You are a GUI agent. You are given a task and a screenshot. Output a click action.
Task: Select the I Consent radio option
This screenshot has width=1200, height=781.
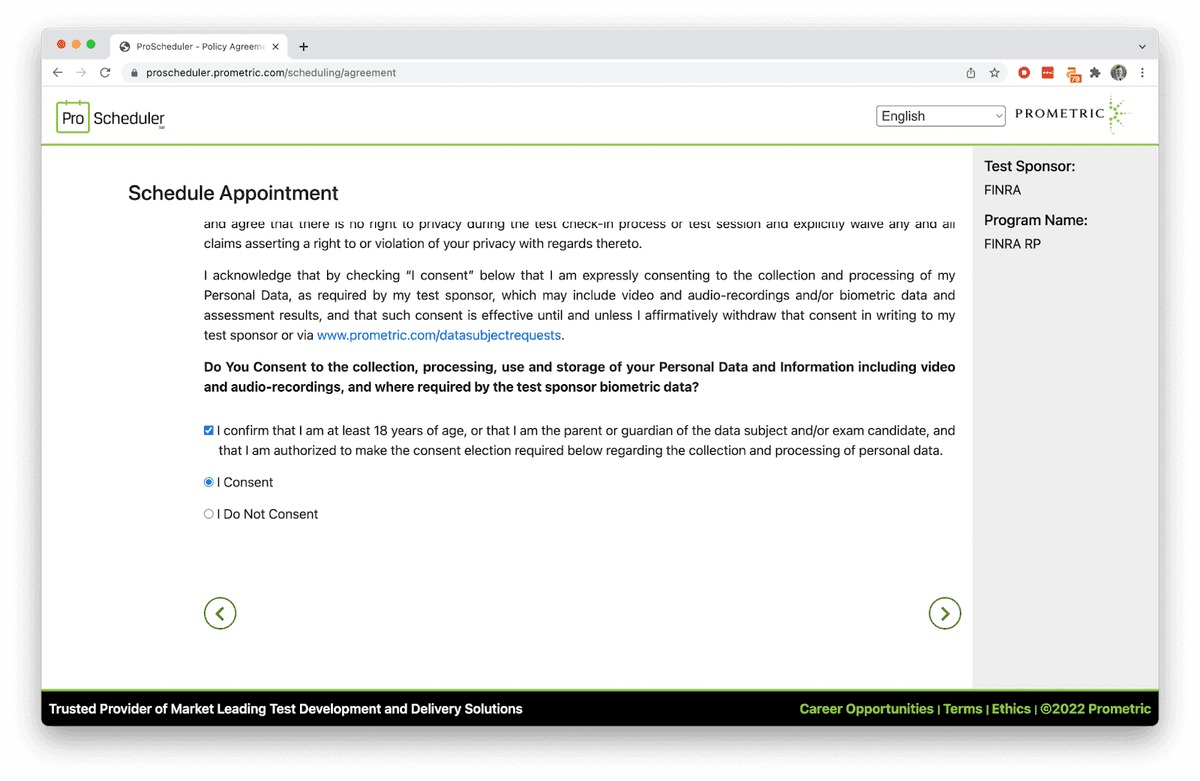pyautogui.click(x=209, y=482)
